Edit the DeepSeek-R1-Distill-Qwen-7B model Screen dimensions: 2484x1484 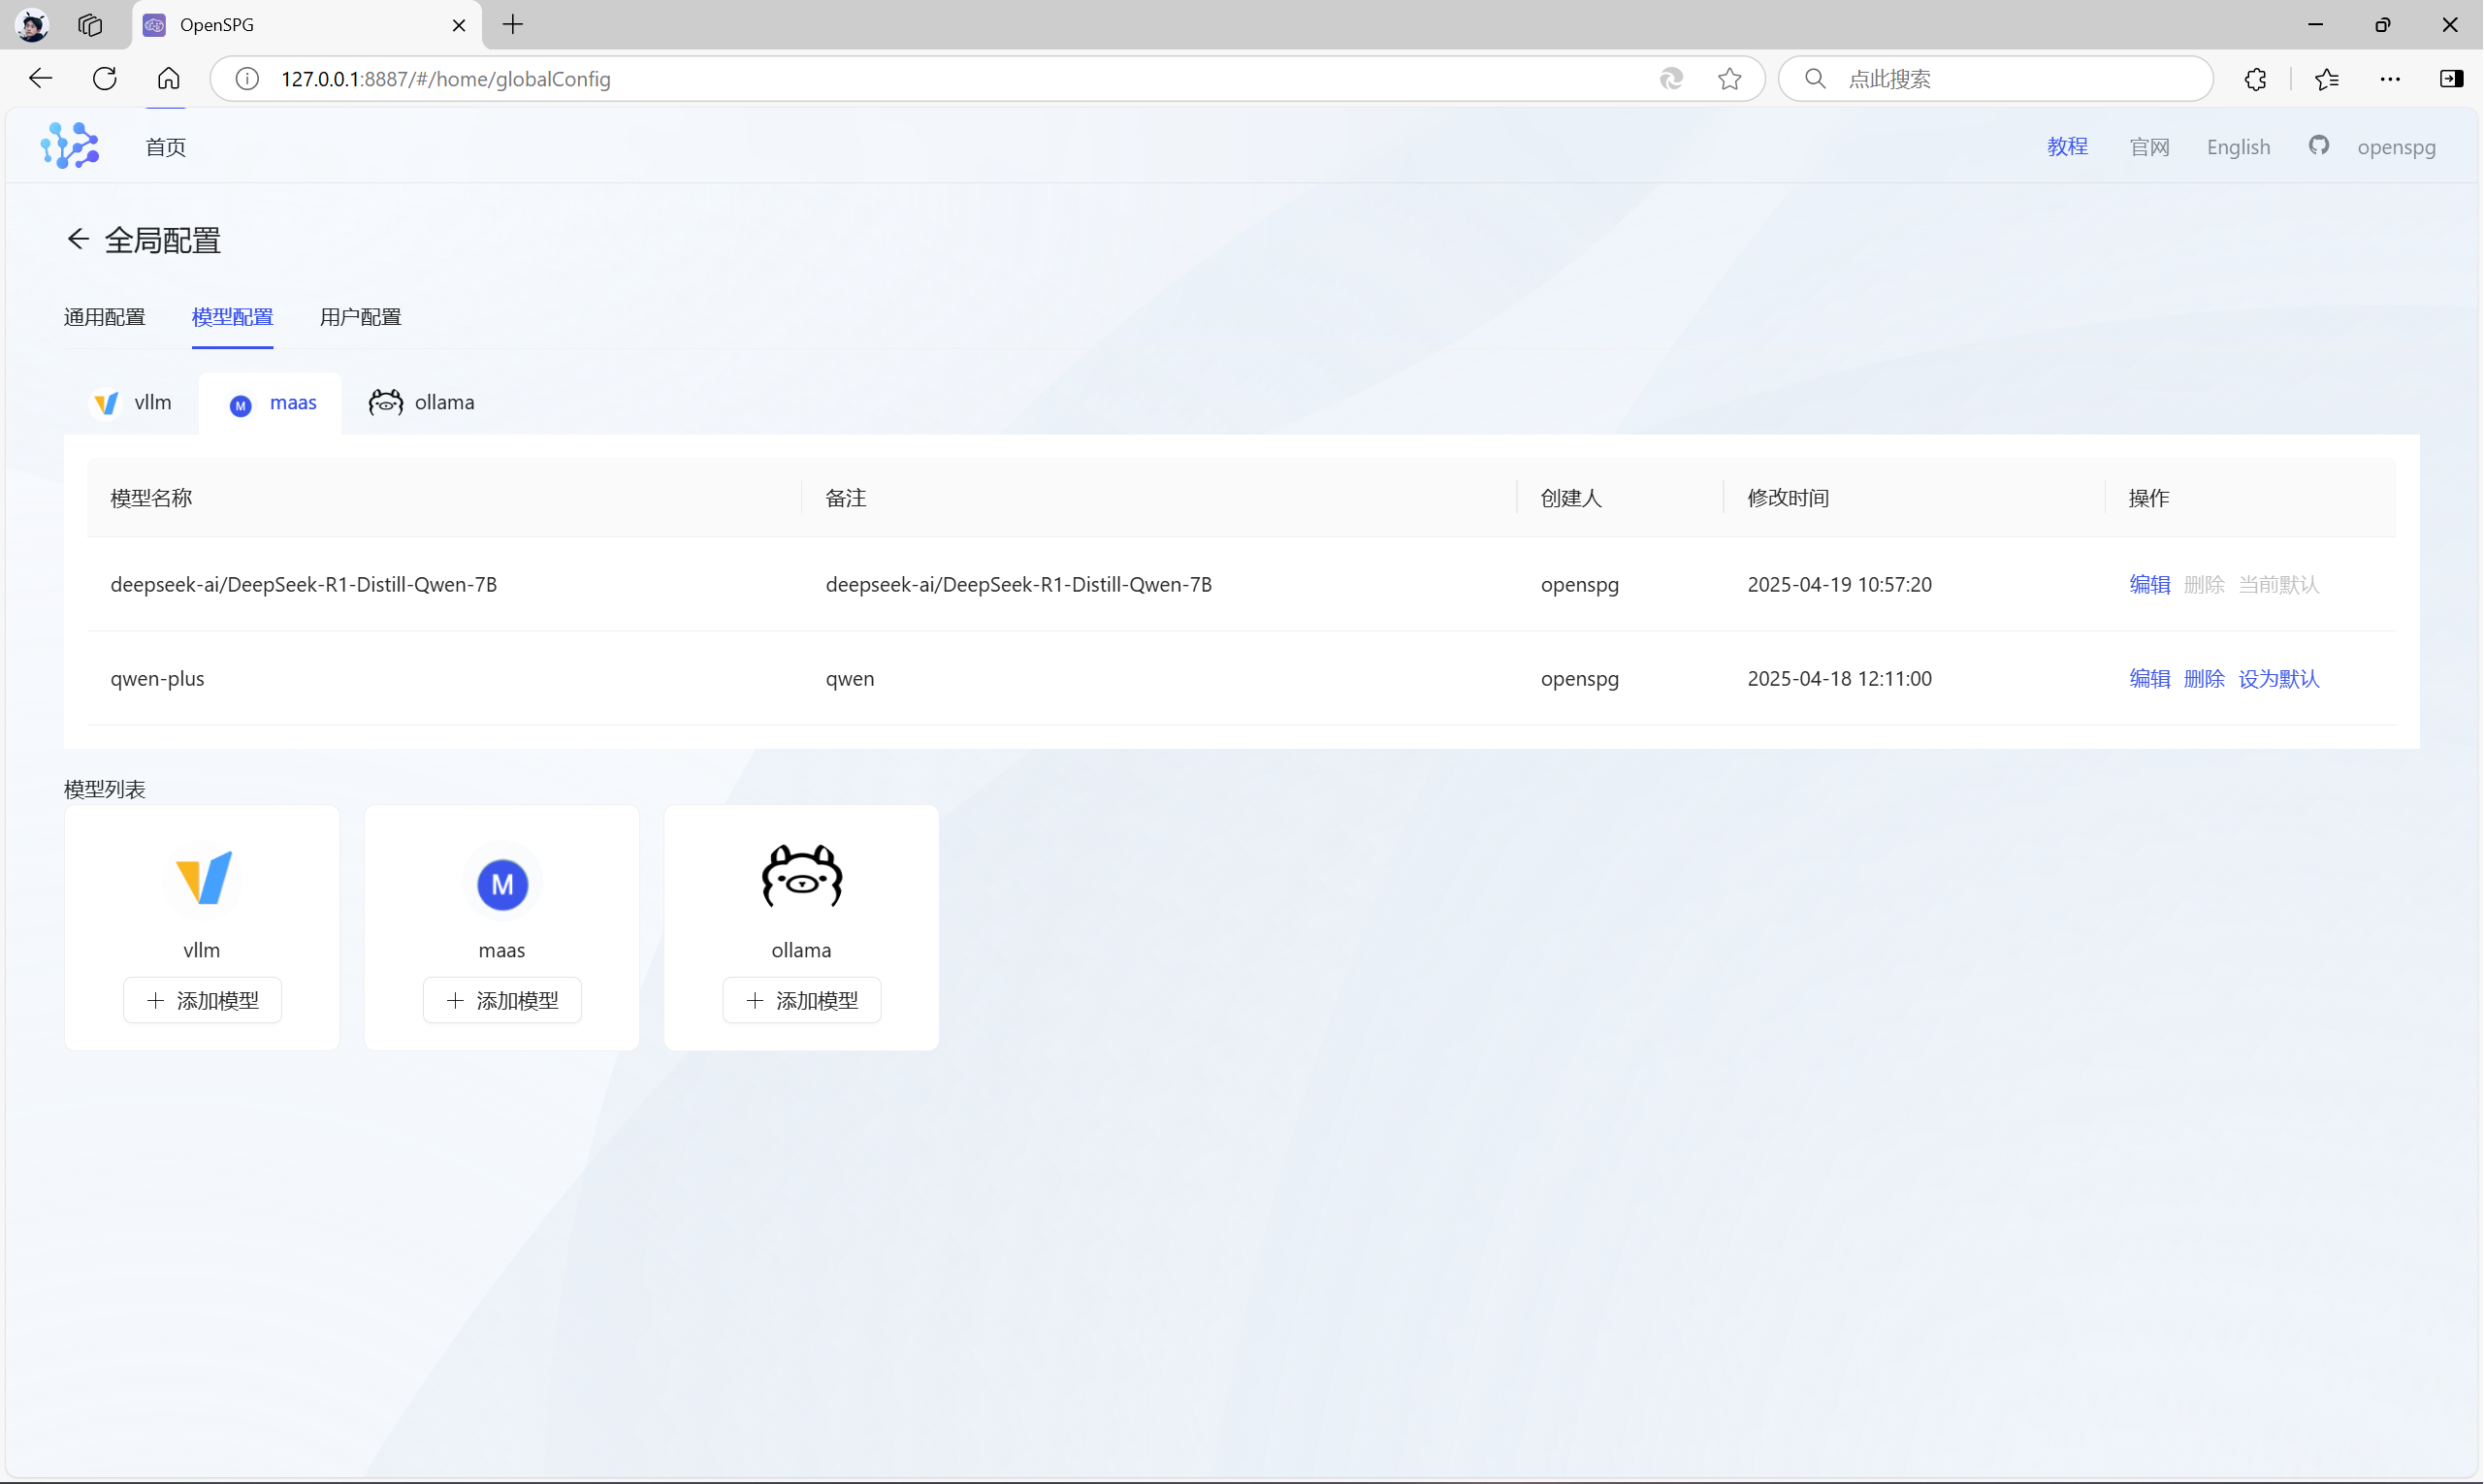click(x=2150, y=585)
